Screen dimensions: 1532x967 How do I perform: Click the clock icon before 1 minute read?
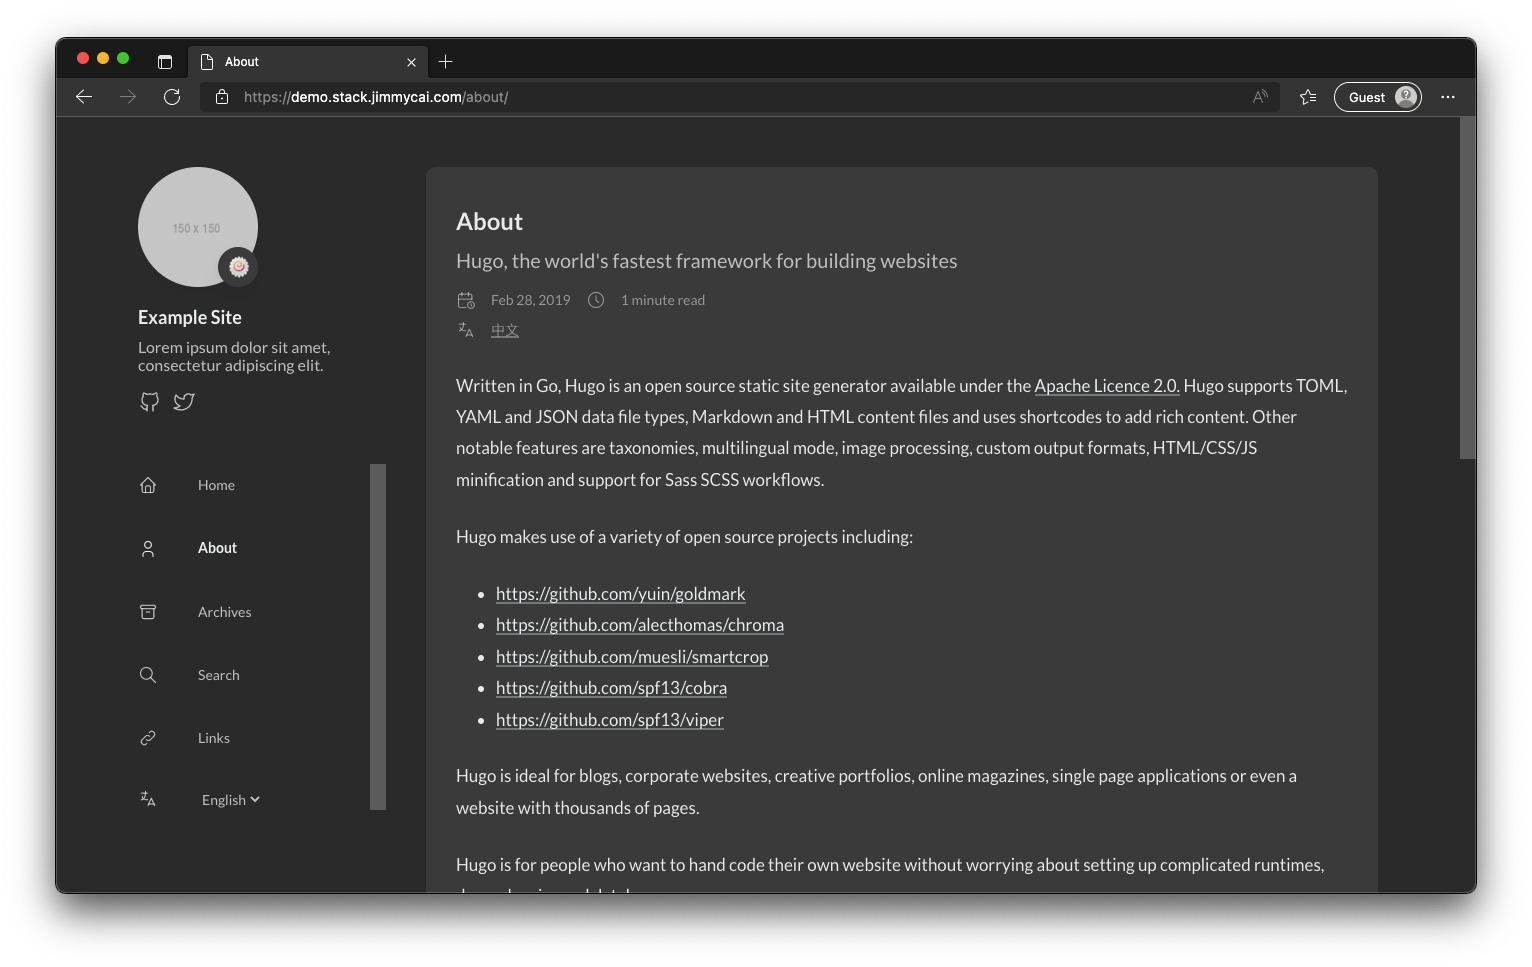coord(596,299)
